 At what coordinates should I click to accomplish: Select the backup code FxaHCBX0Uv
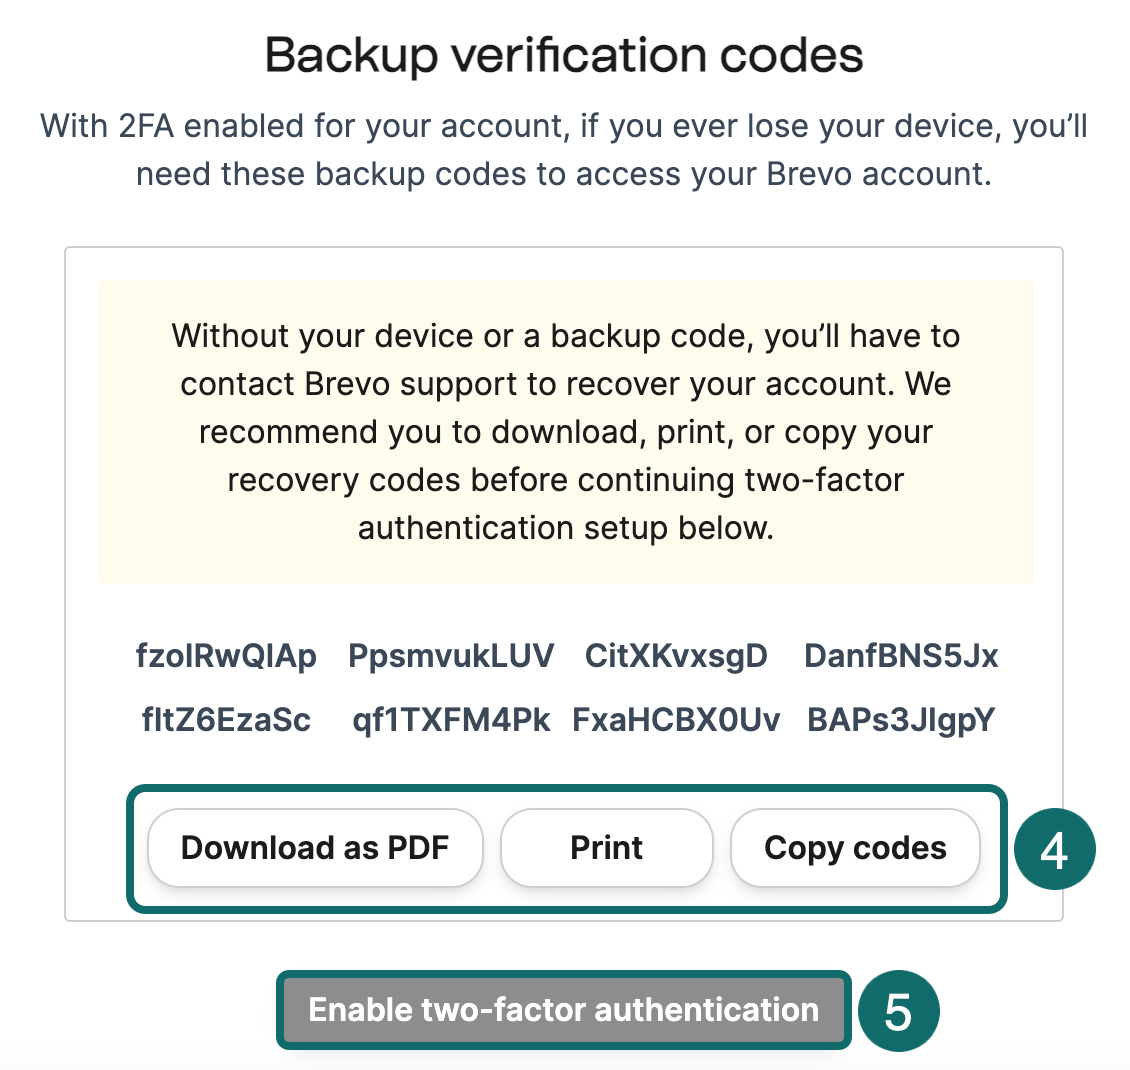pyautogui.click(x=676, y=720)
